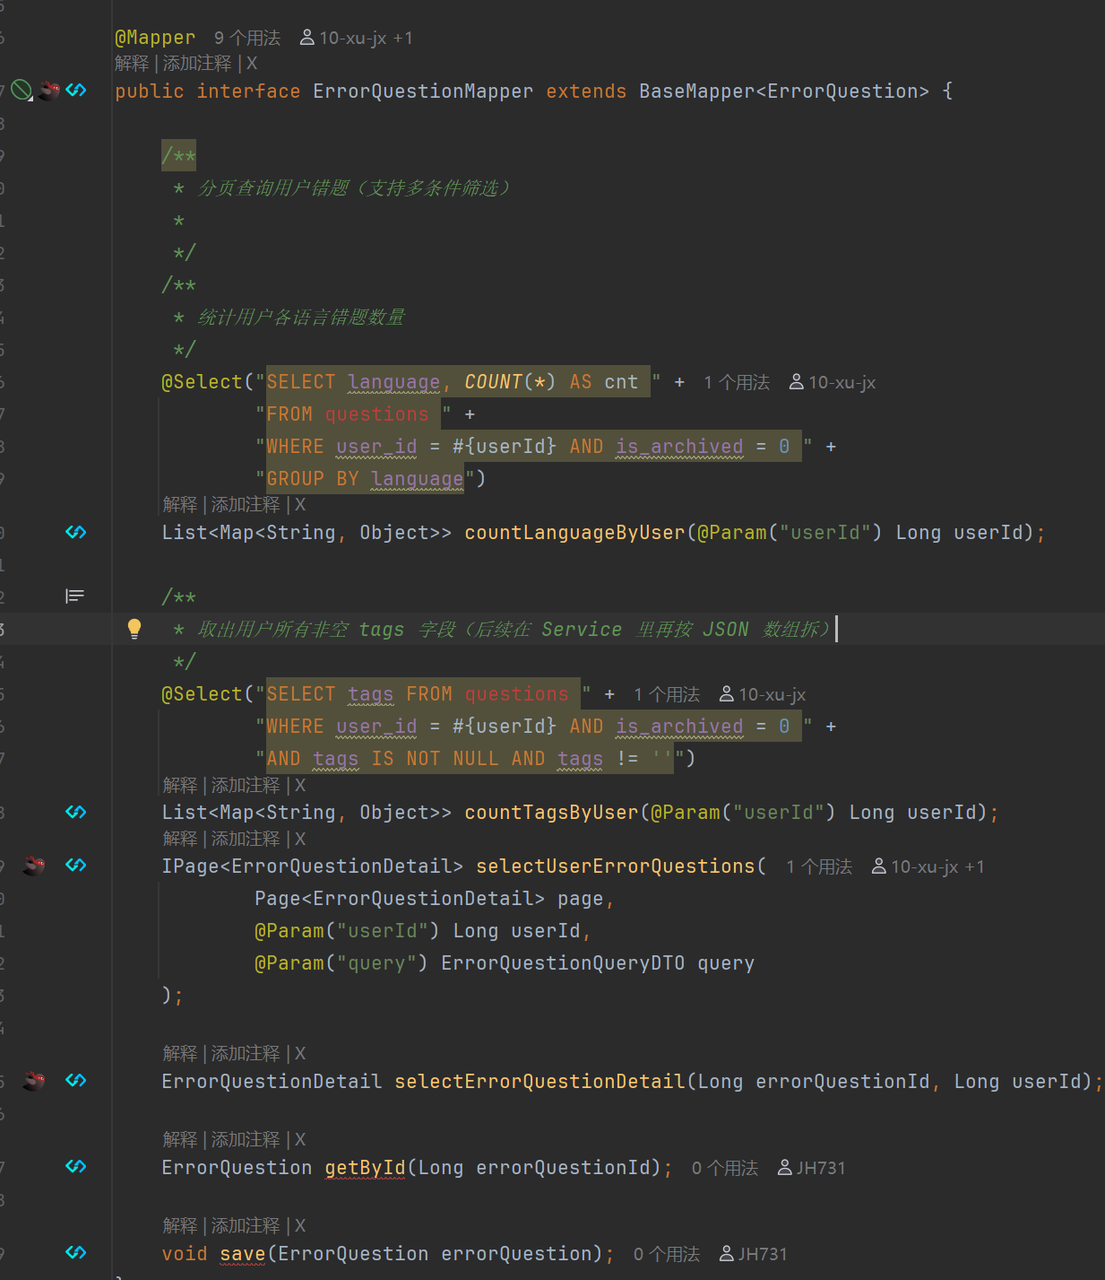Click the selectErrorQuestionDetail method name
This screenshot has height=1280, width=1105.
tap(540, 1081)
